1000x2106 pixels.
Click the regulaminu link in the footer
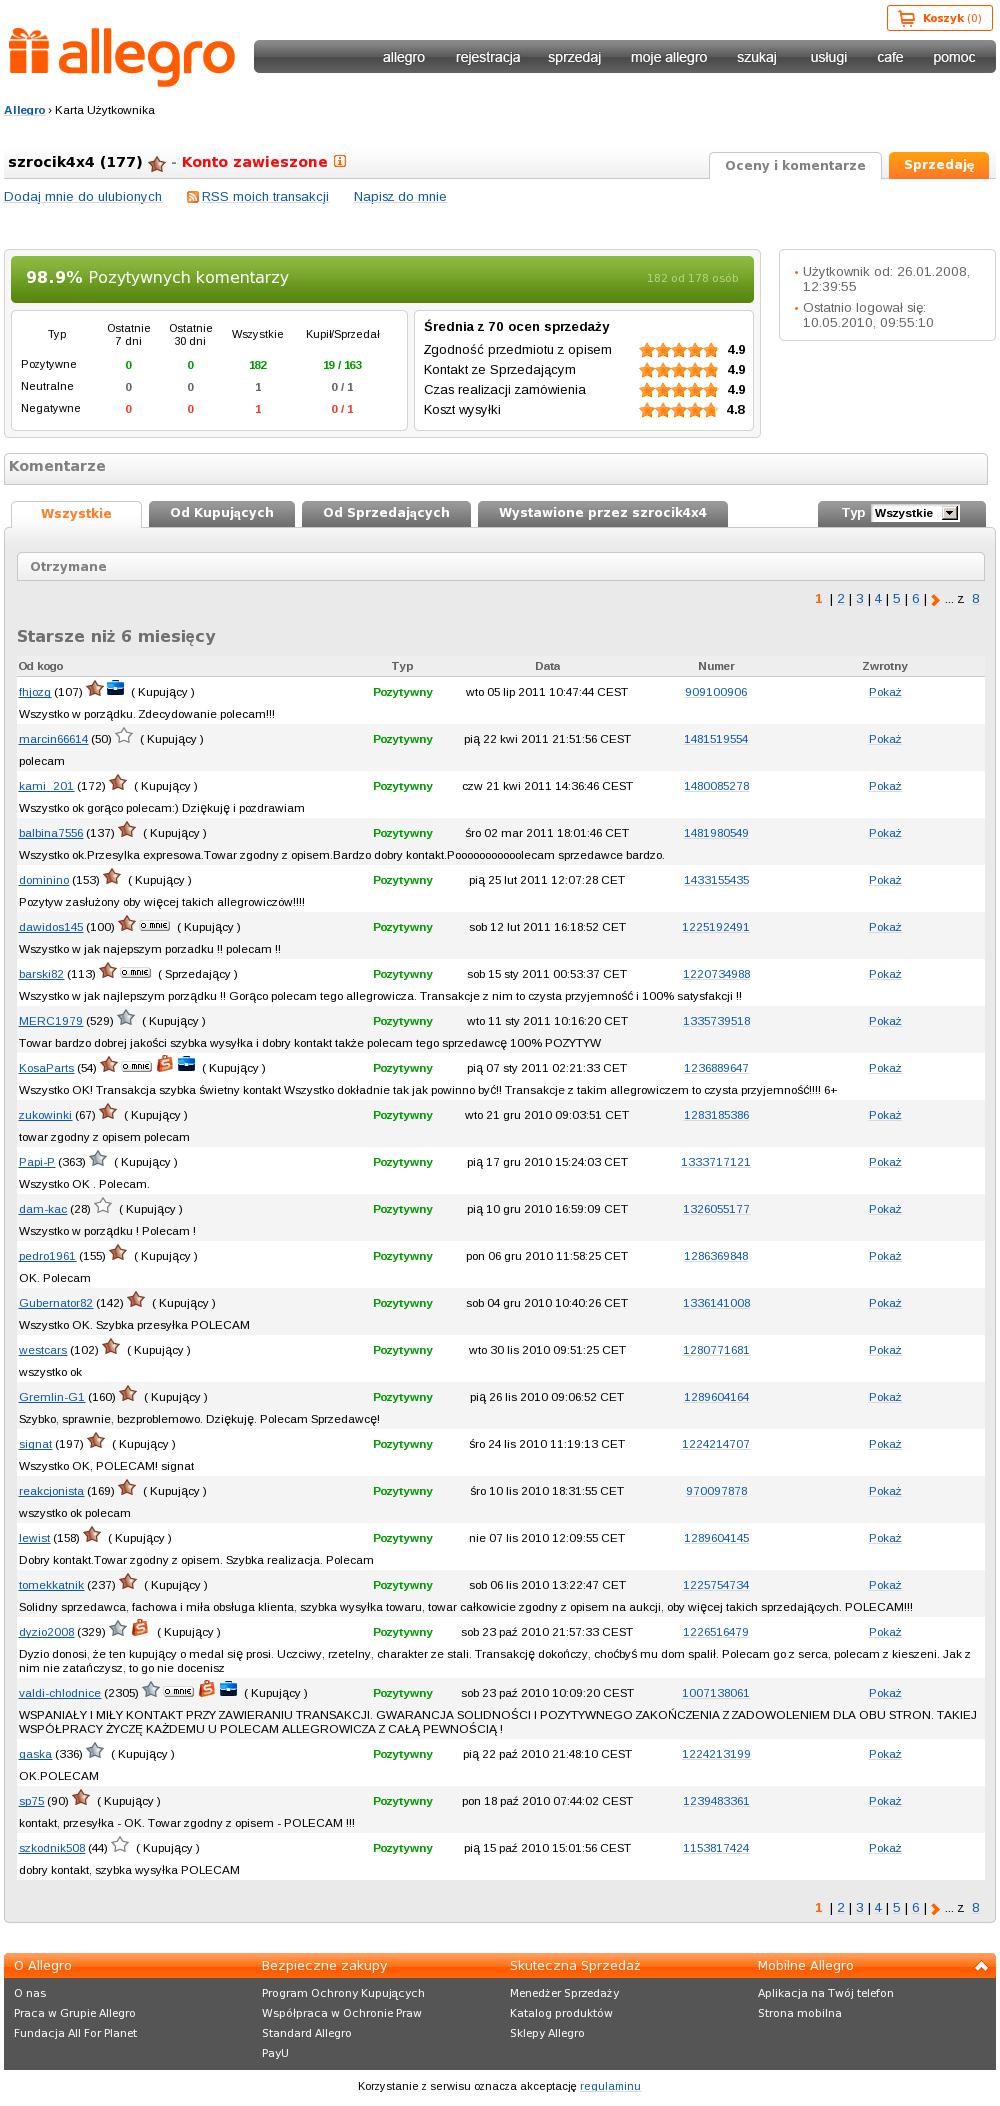[x=610, y=2086]
